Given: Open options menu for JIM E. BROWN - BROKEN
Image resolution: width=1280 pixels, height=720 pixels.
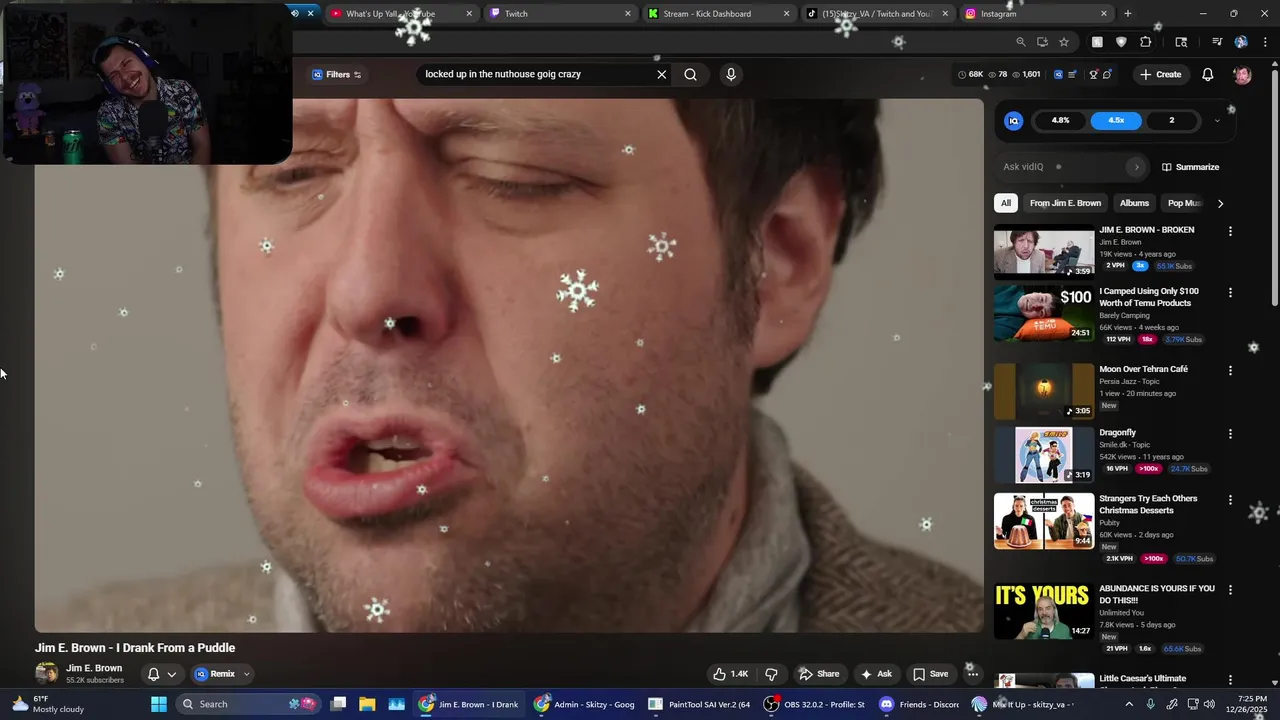Looking at the screenshot, I should [1230, 231].
